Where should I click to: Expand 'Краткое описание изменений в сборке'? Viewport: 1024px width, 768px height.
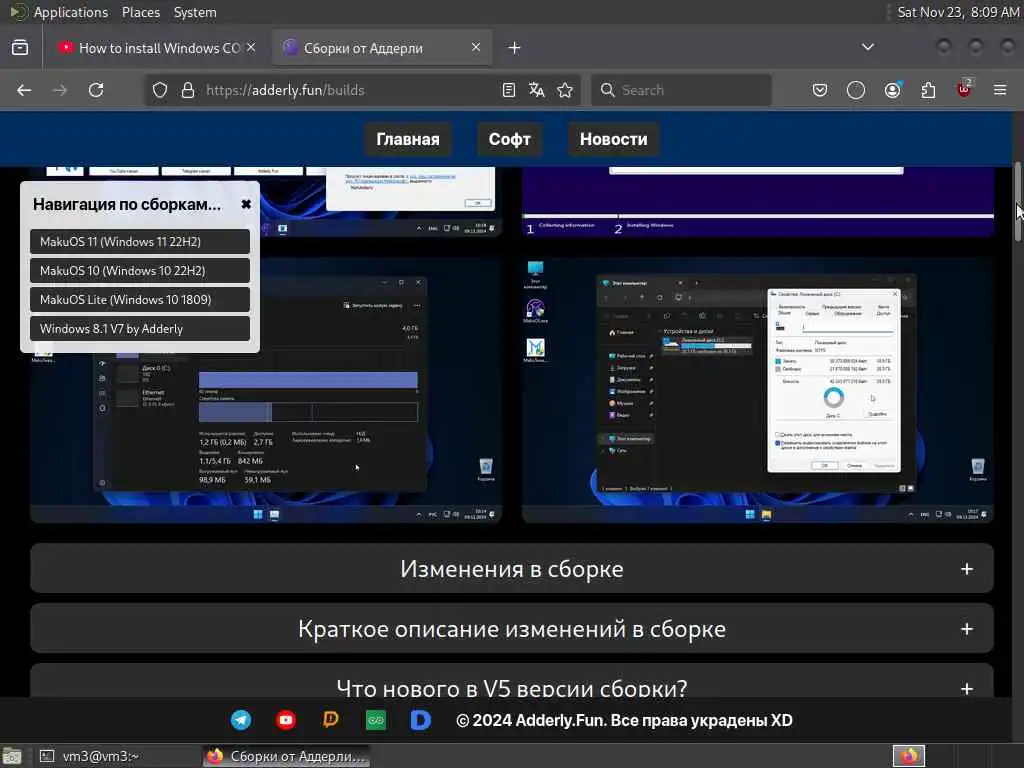512,629
